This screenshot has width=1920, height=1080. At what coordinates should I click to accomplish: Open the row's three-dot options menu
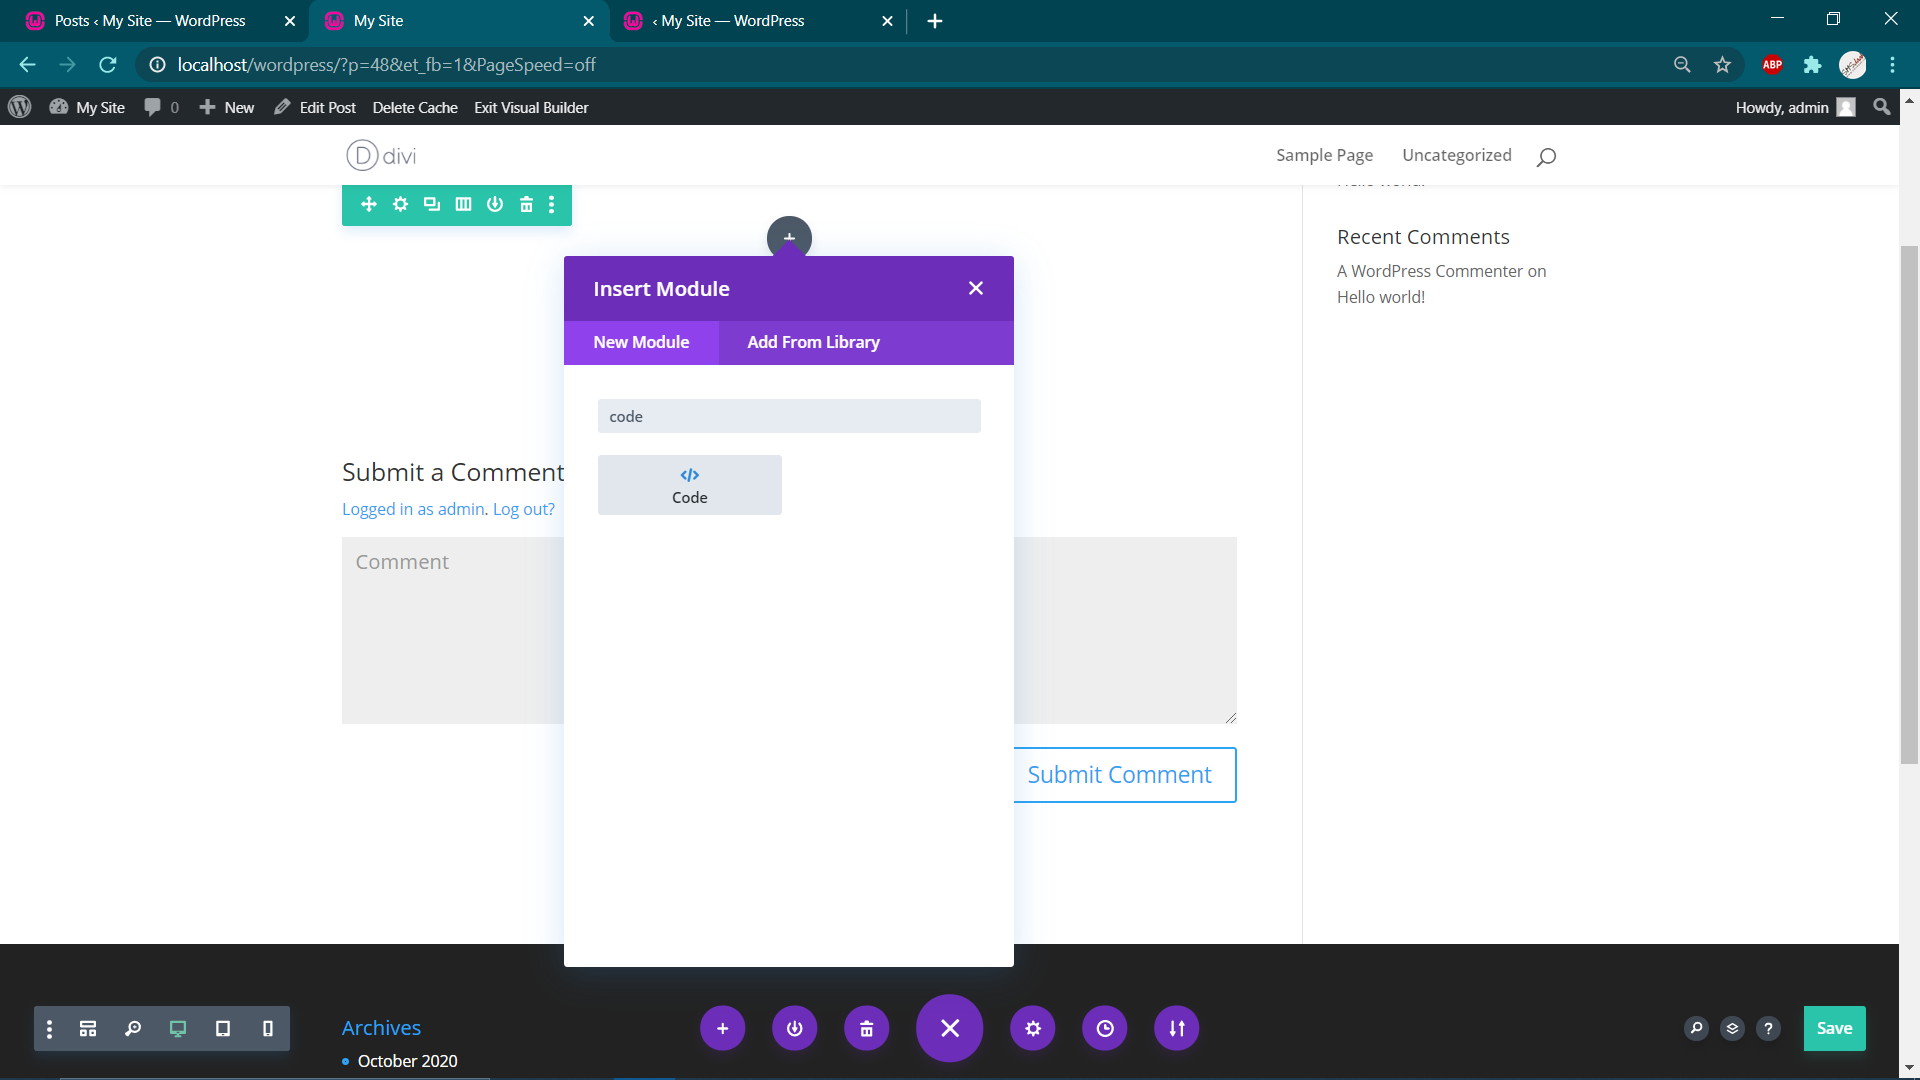pyautogui.click(x=552, y=205)
